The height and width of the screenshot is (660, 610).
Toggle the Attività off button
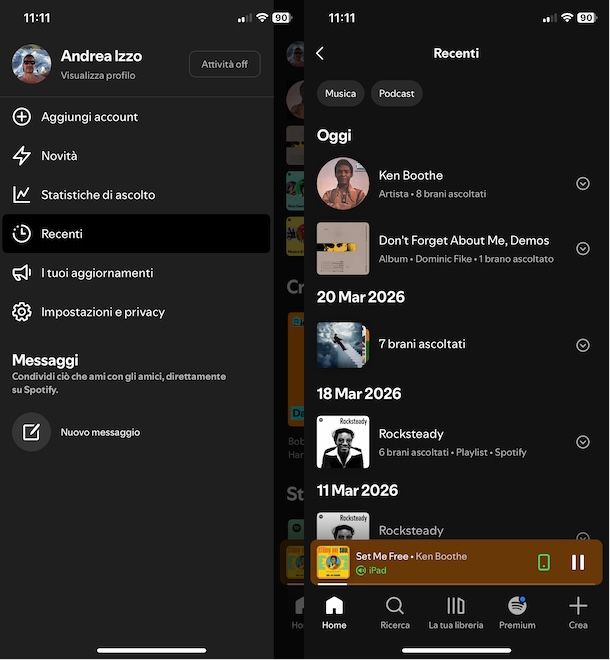click(225, 64)
